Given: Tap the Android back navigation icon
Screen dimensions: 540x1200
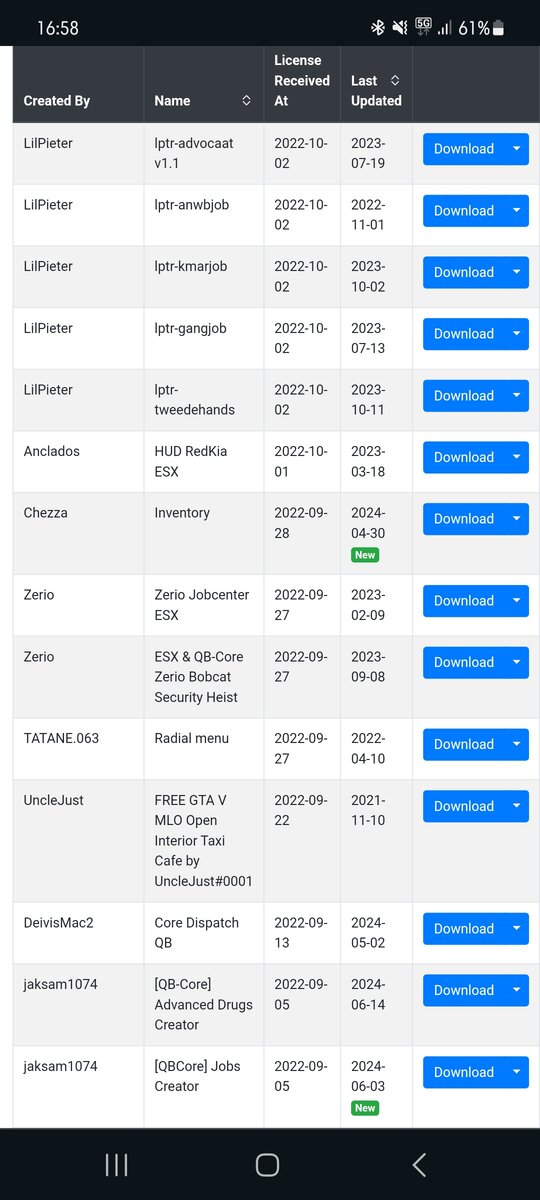Looking at the screenshot, I should (x=419, y=1164).
